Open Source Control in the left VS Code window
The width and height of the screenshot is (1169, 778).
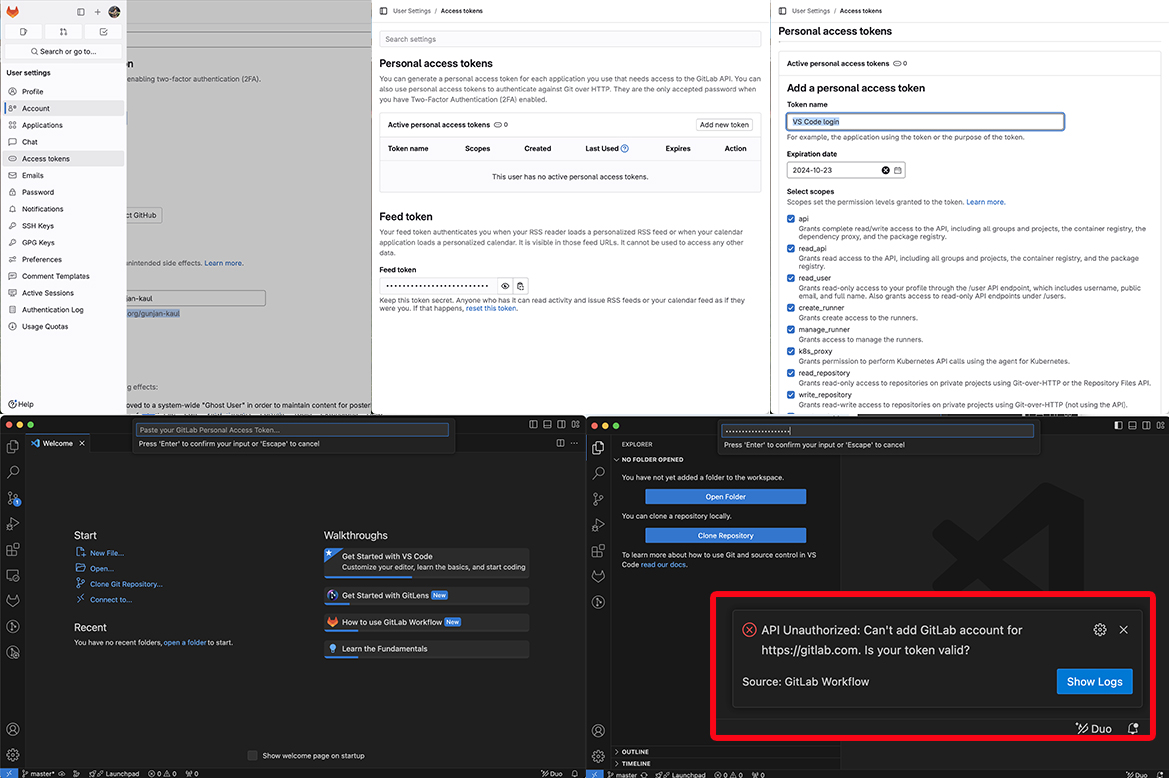tap(13, 499)
